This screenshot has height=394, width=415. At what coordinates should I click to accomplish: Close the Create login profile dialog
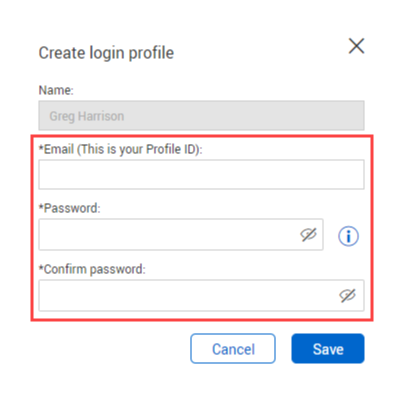[x=356, y=46]
